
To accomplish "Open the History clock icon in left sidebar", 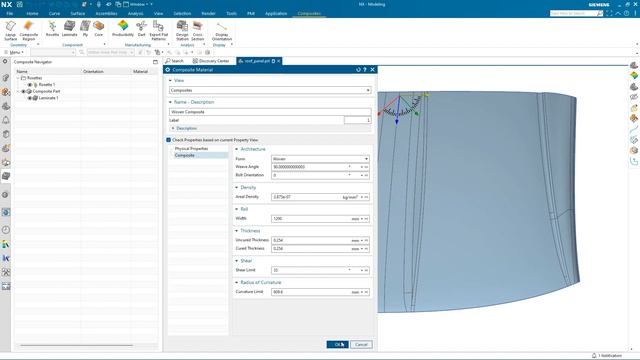I will click(x=6, y=230).
